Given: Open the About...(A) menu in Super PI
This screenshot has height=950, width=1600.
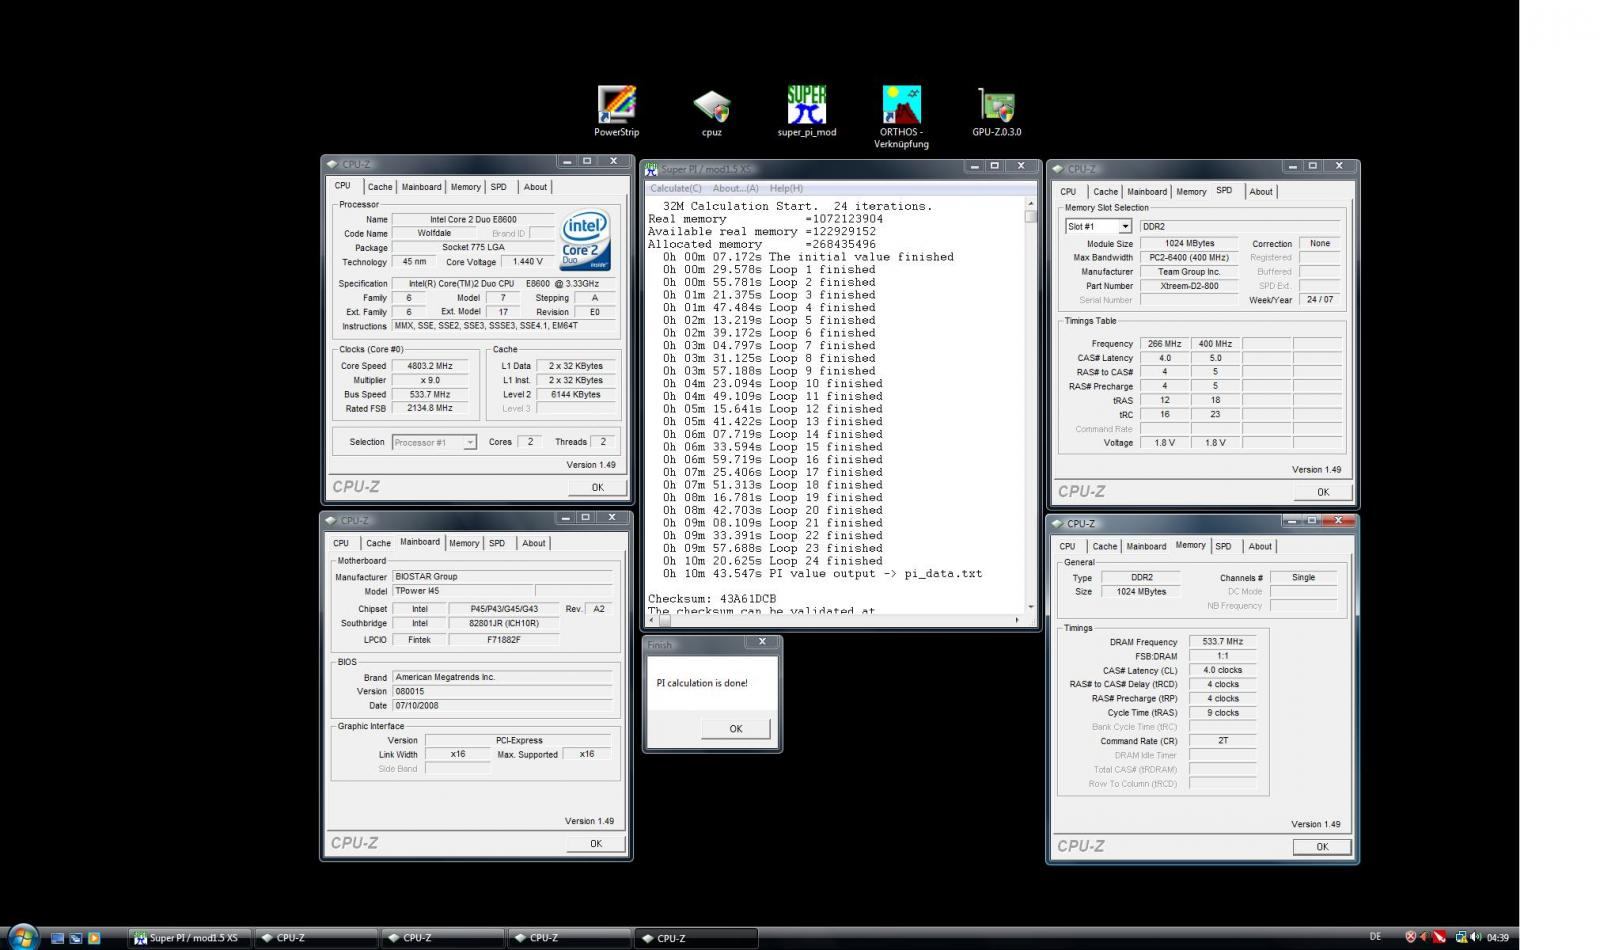Looking at the screenshot, I should (x=735, y=188).
